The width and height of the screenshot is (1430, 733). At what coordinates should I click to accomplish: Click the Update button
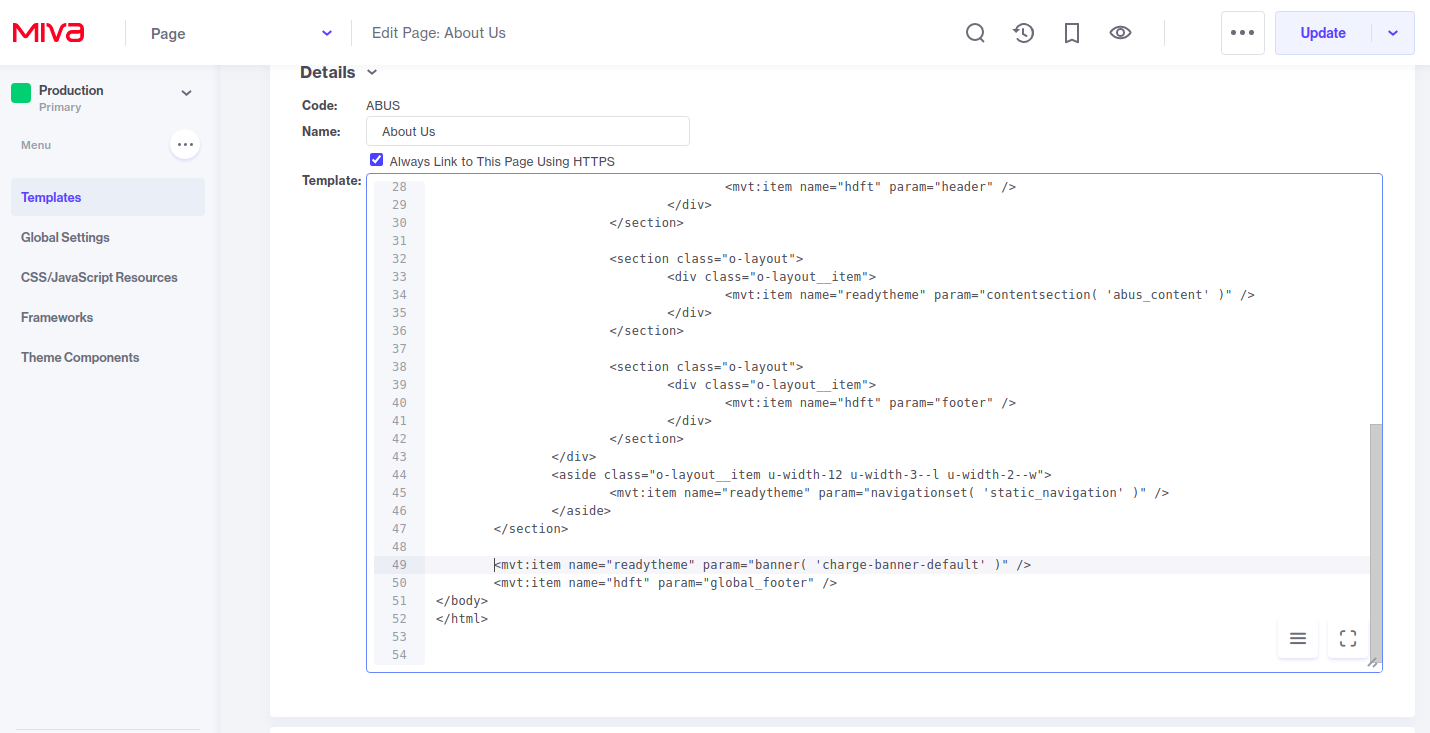tap(1323, 33)
